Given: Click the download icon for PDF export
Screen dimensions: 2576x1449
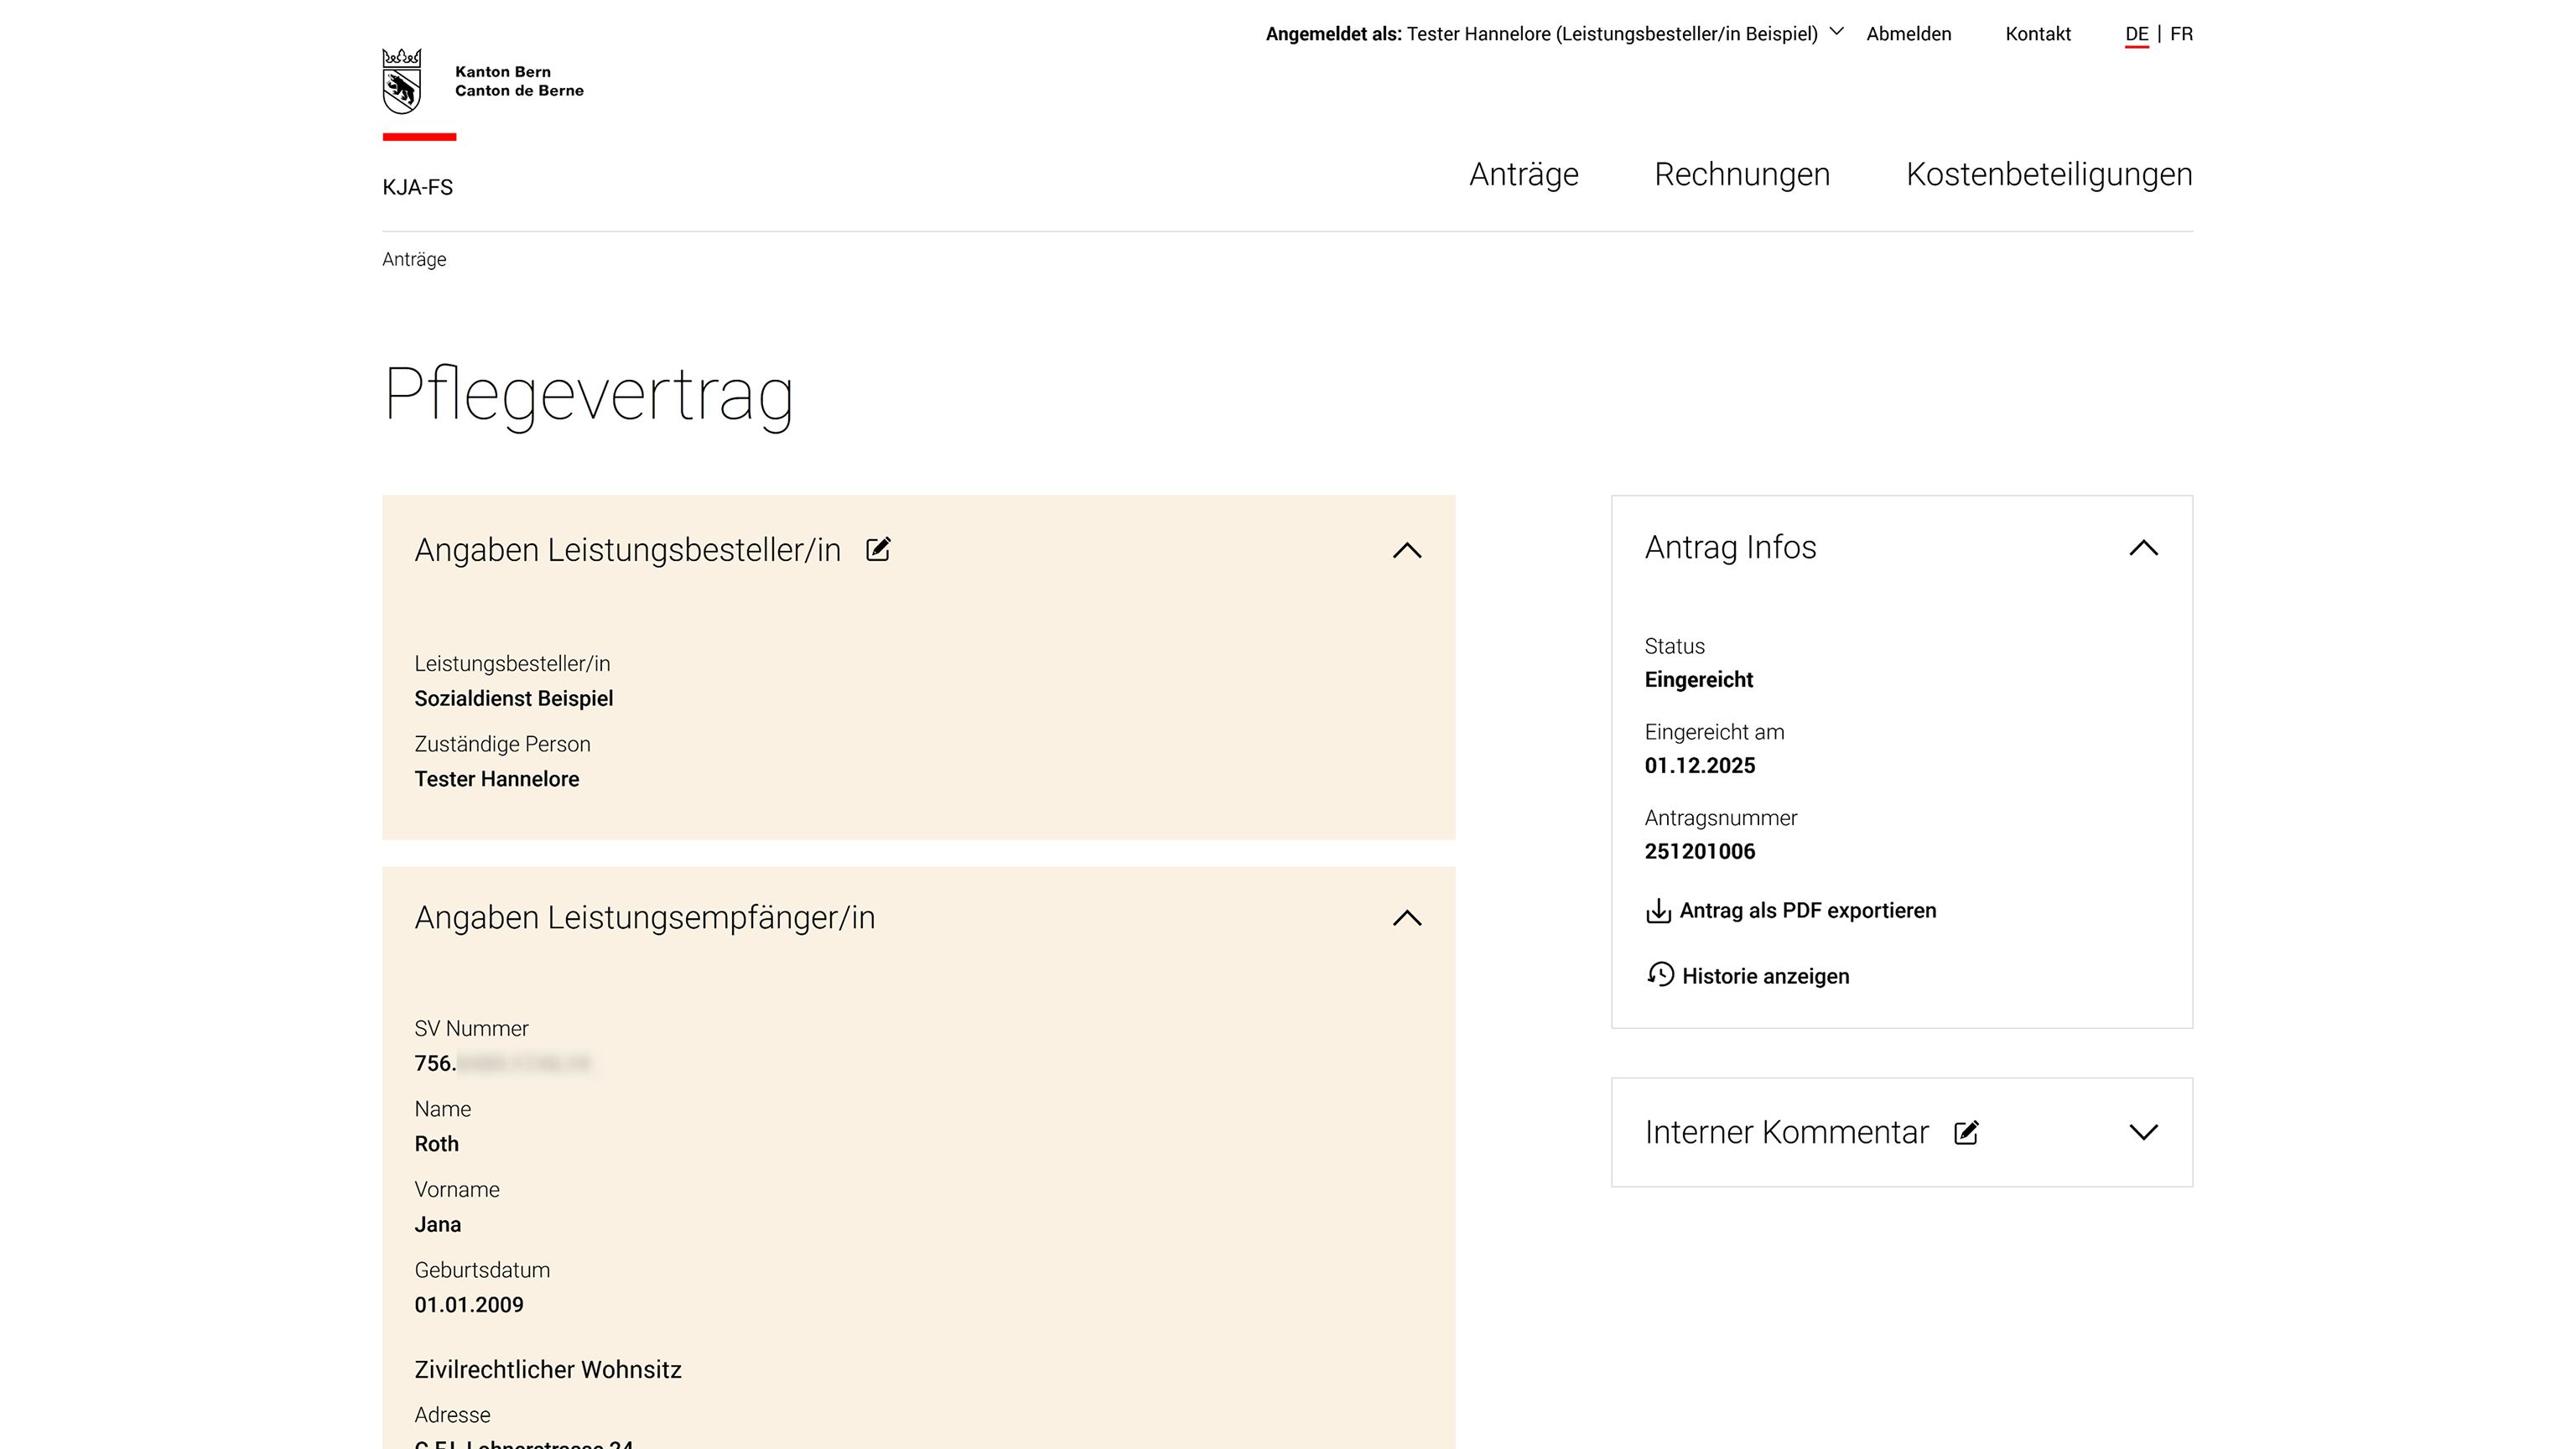Looking at the screenshot, I should pos(1658,910).
